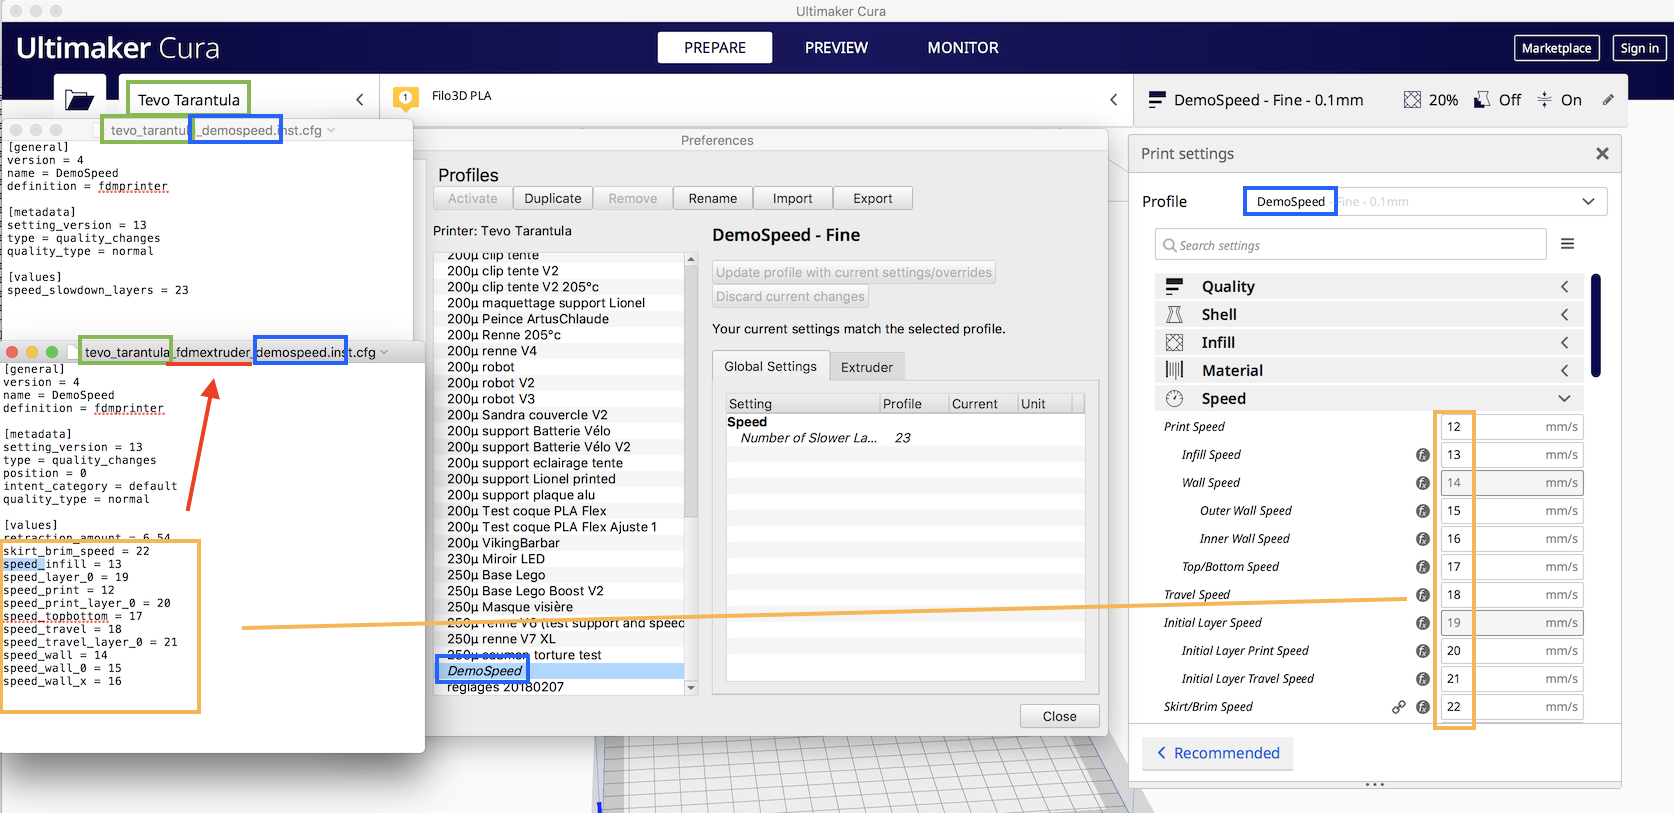Click the Material category icon
The width and height of the screenshot is (1674, 813).
pos(1174,371)
